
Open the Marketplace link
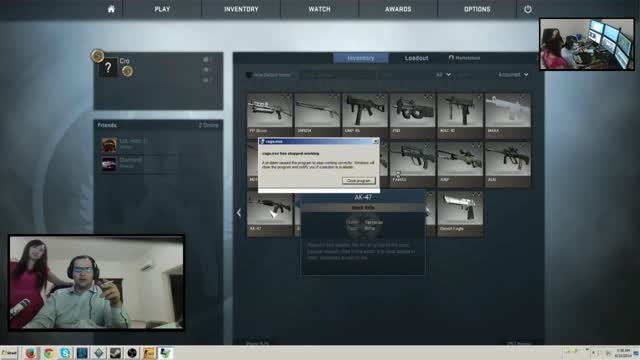[x=464, y=58]
